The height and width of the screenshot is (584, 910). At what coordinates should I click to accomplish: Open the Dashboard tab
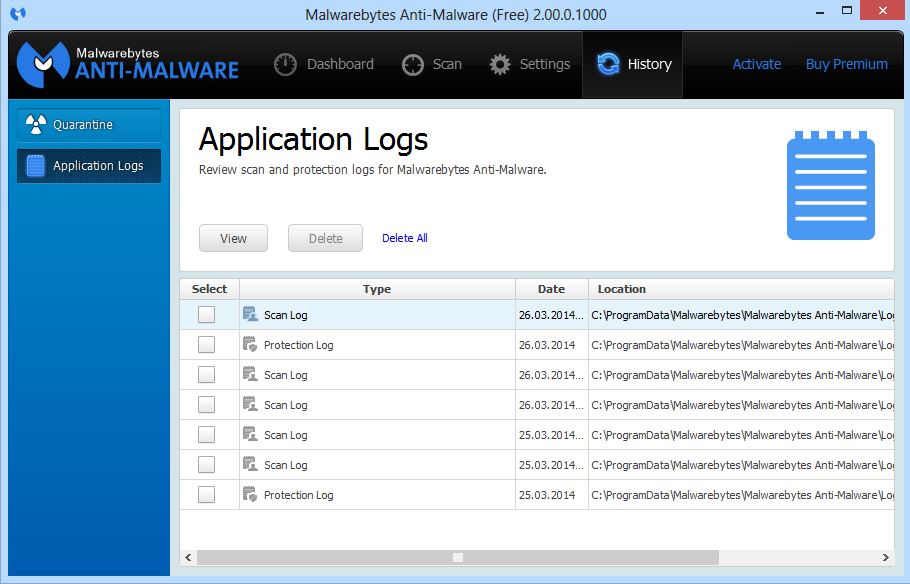tap(324, 64)
